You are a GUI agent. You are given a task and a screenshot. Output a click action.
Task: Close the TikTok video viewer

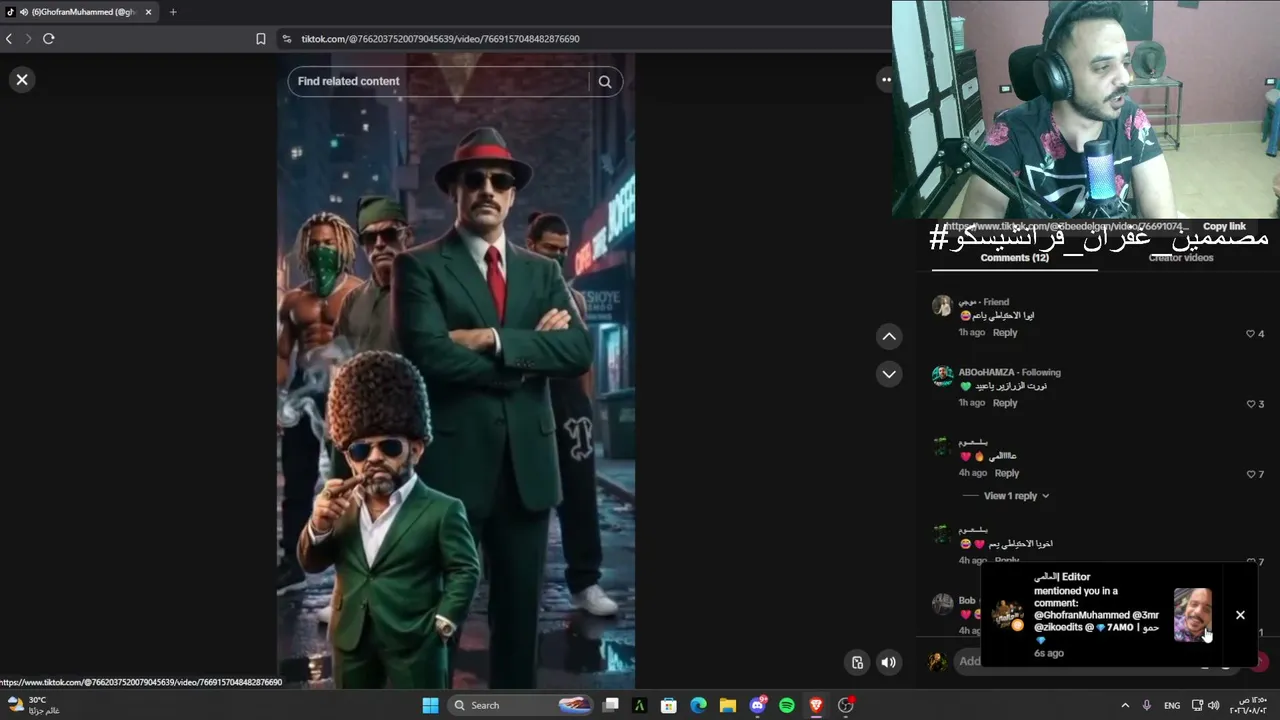(x=22, y=80)
